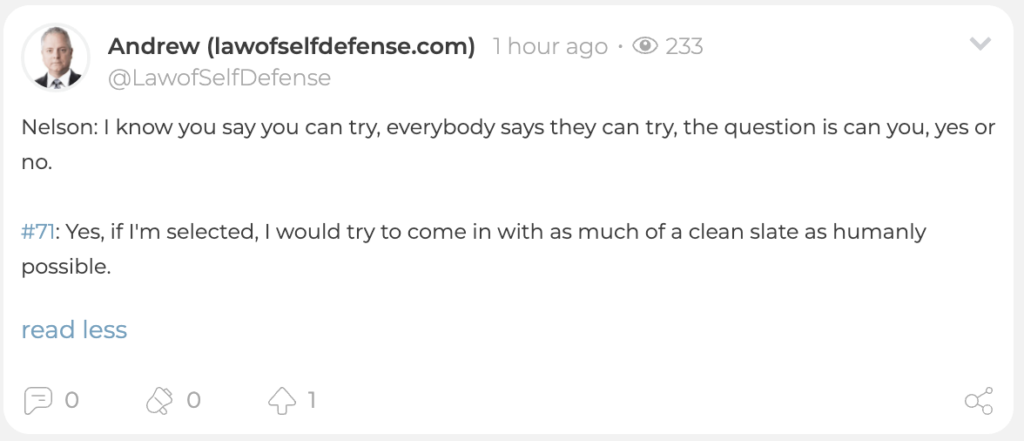Click the 233 view count
This screenshot has height=441, width=1024.
point(684,46)
